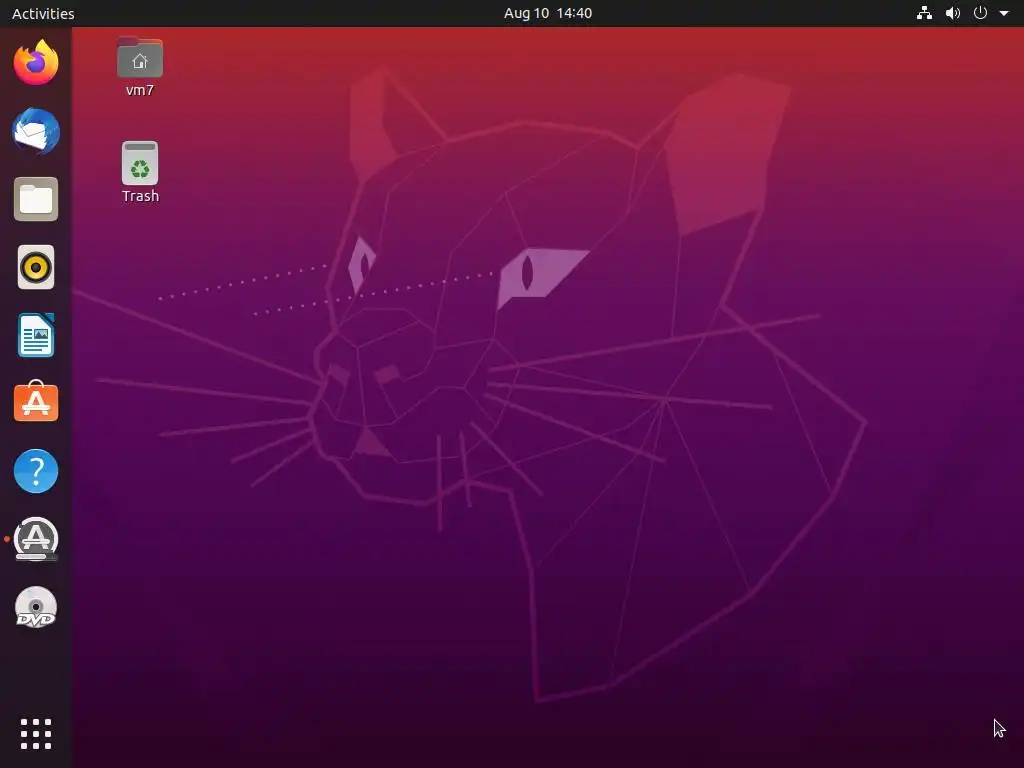Open the Activities overview

coord(43,13)
